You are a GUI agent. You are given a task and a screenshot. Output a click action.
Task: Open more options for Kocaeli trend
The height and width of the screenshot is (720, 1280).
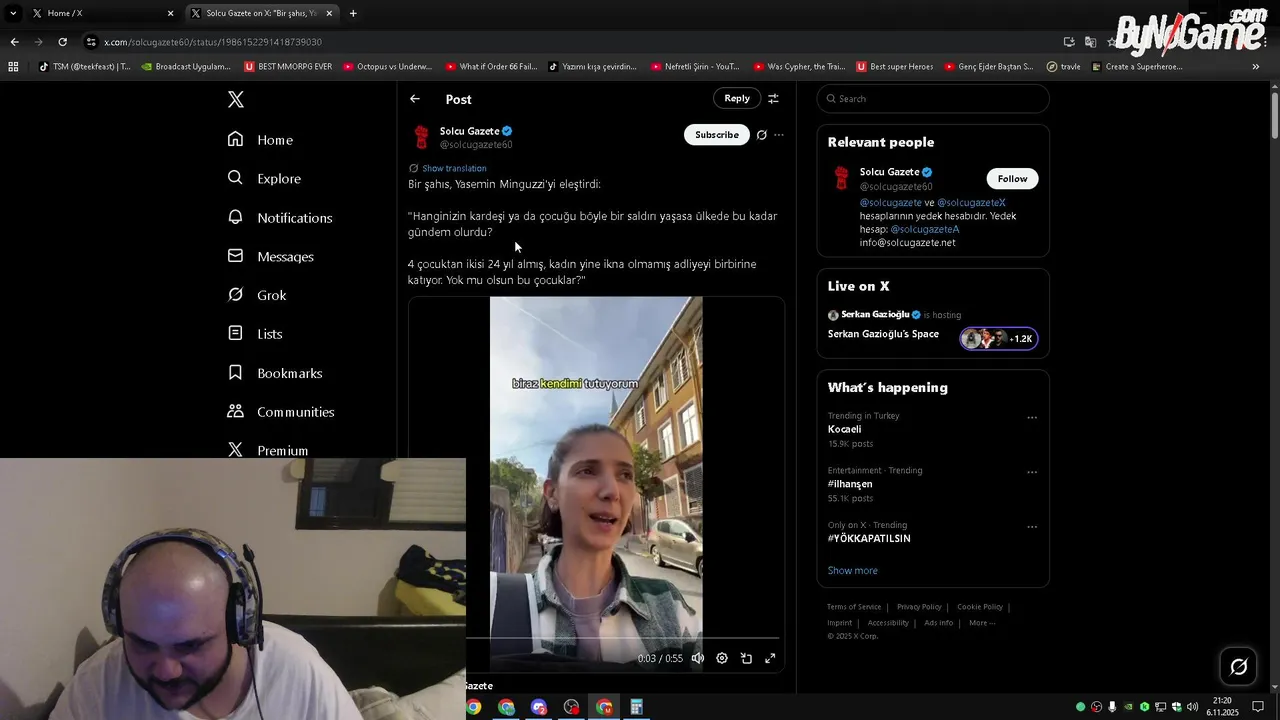(1032, 418)
